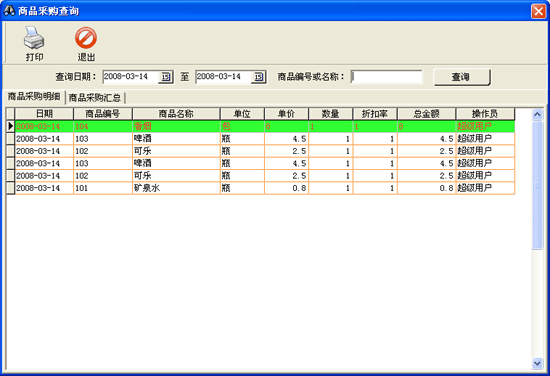Click the row selector of the current record

10,126
